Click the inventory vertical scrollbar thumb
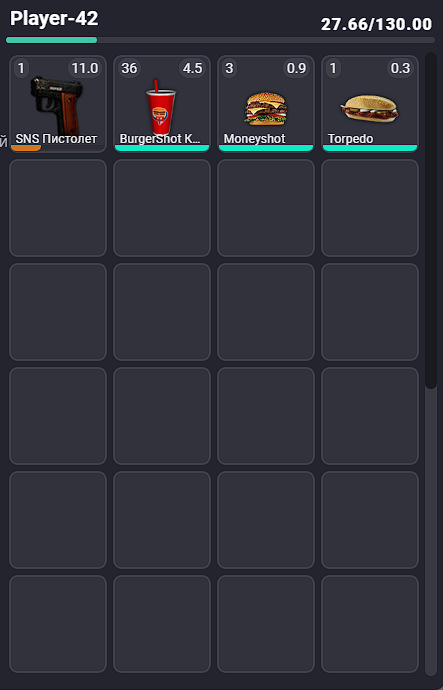443x690 pixels. (x=431, y=221)
